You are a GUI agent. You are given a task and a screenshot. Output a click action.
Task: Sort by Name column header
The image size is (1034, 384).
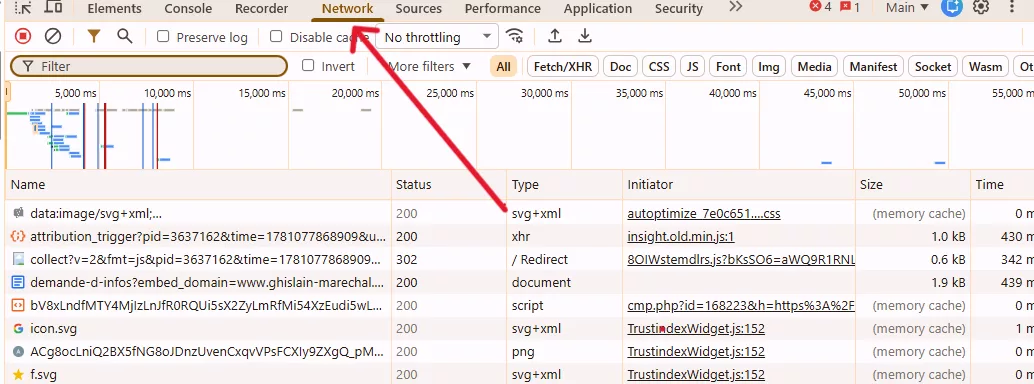pos(198,185)
